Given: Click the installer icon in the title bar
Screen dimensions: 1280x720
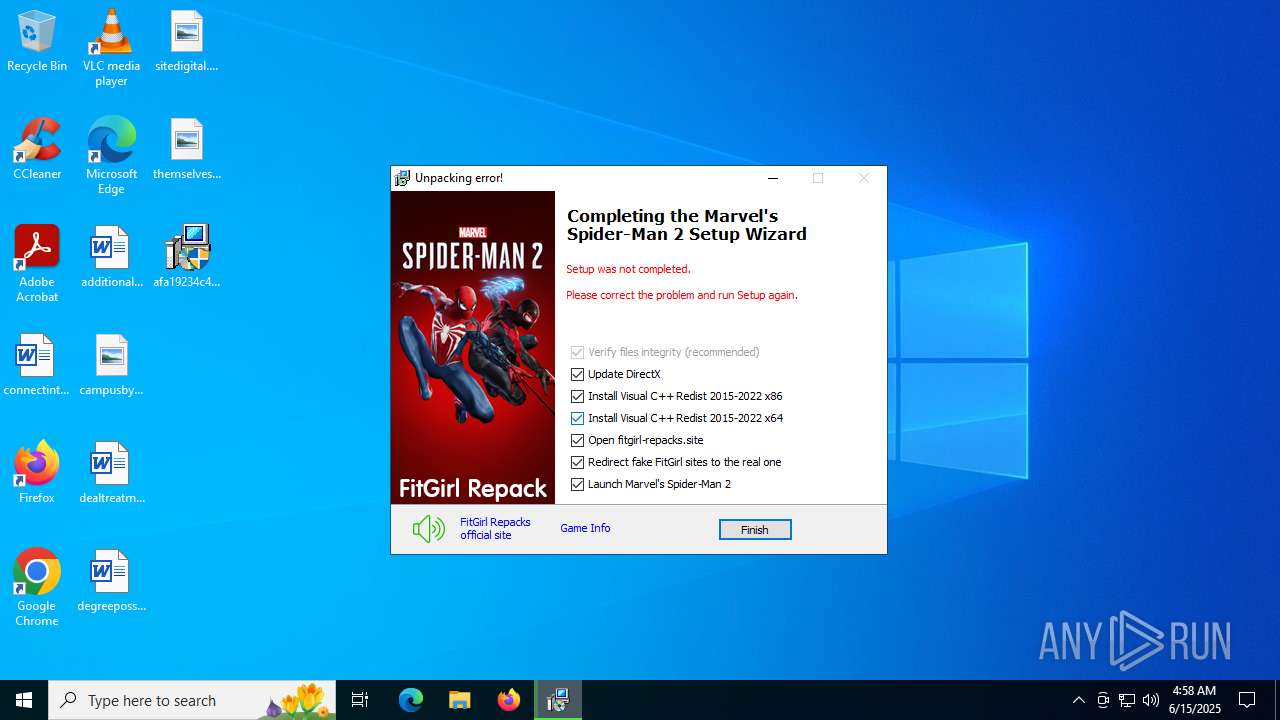Looking at the screenshot, I should point(402,178).
